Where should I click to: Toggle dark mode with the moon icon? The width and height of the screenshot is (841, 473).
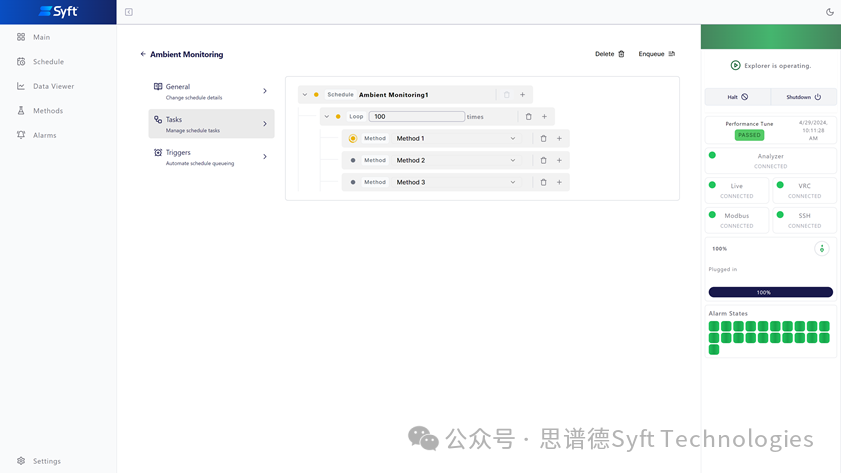tap(830, 12)
